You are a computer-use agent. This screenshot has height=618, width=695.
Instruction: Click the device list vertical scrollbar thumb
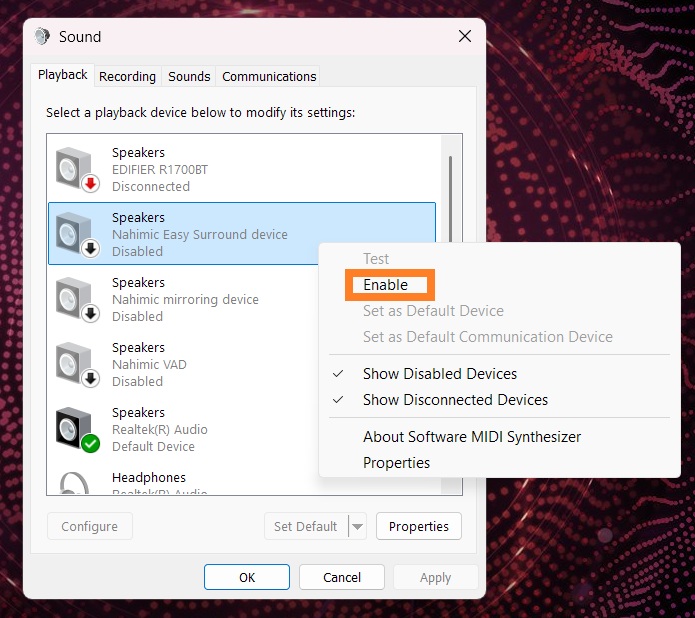click(450, 199)
